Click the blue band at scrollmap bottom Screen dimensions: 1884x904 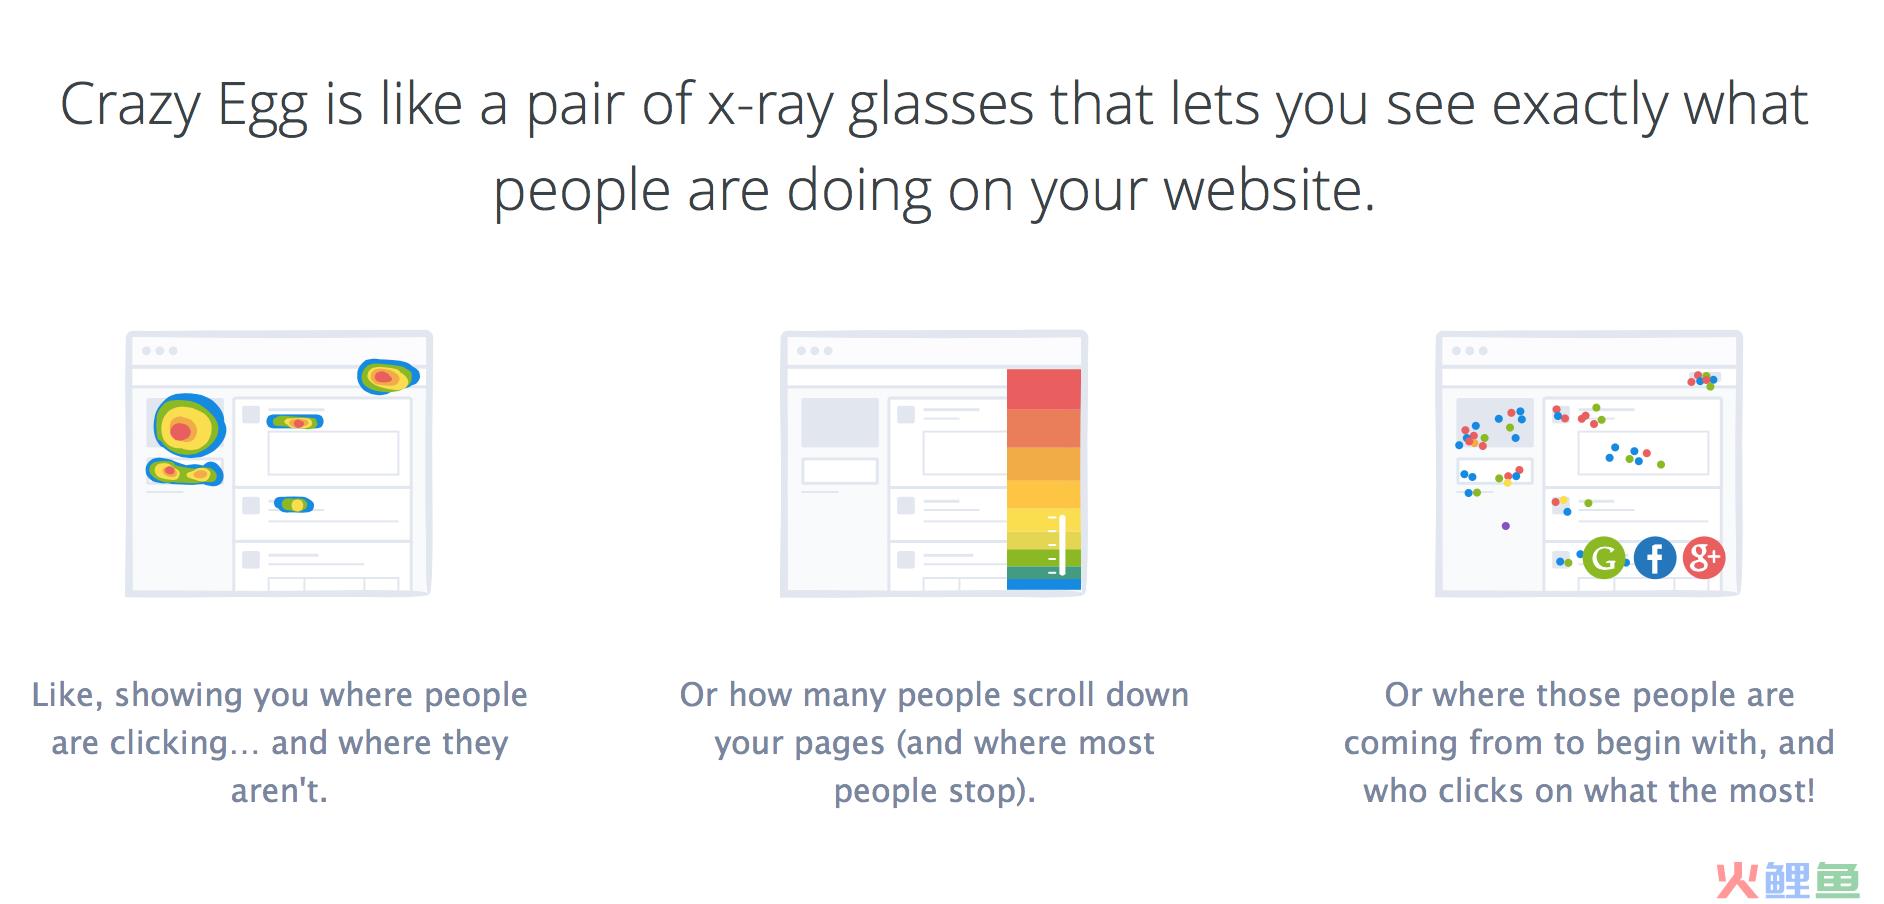tap(1044, 583)
